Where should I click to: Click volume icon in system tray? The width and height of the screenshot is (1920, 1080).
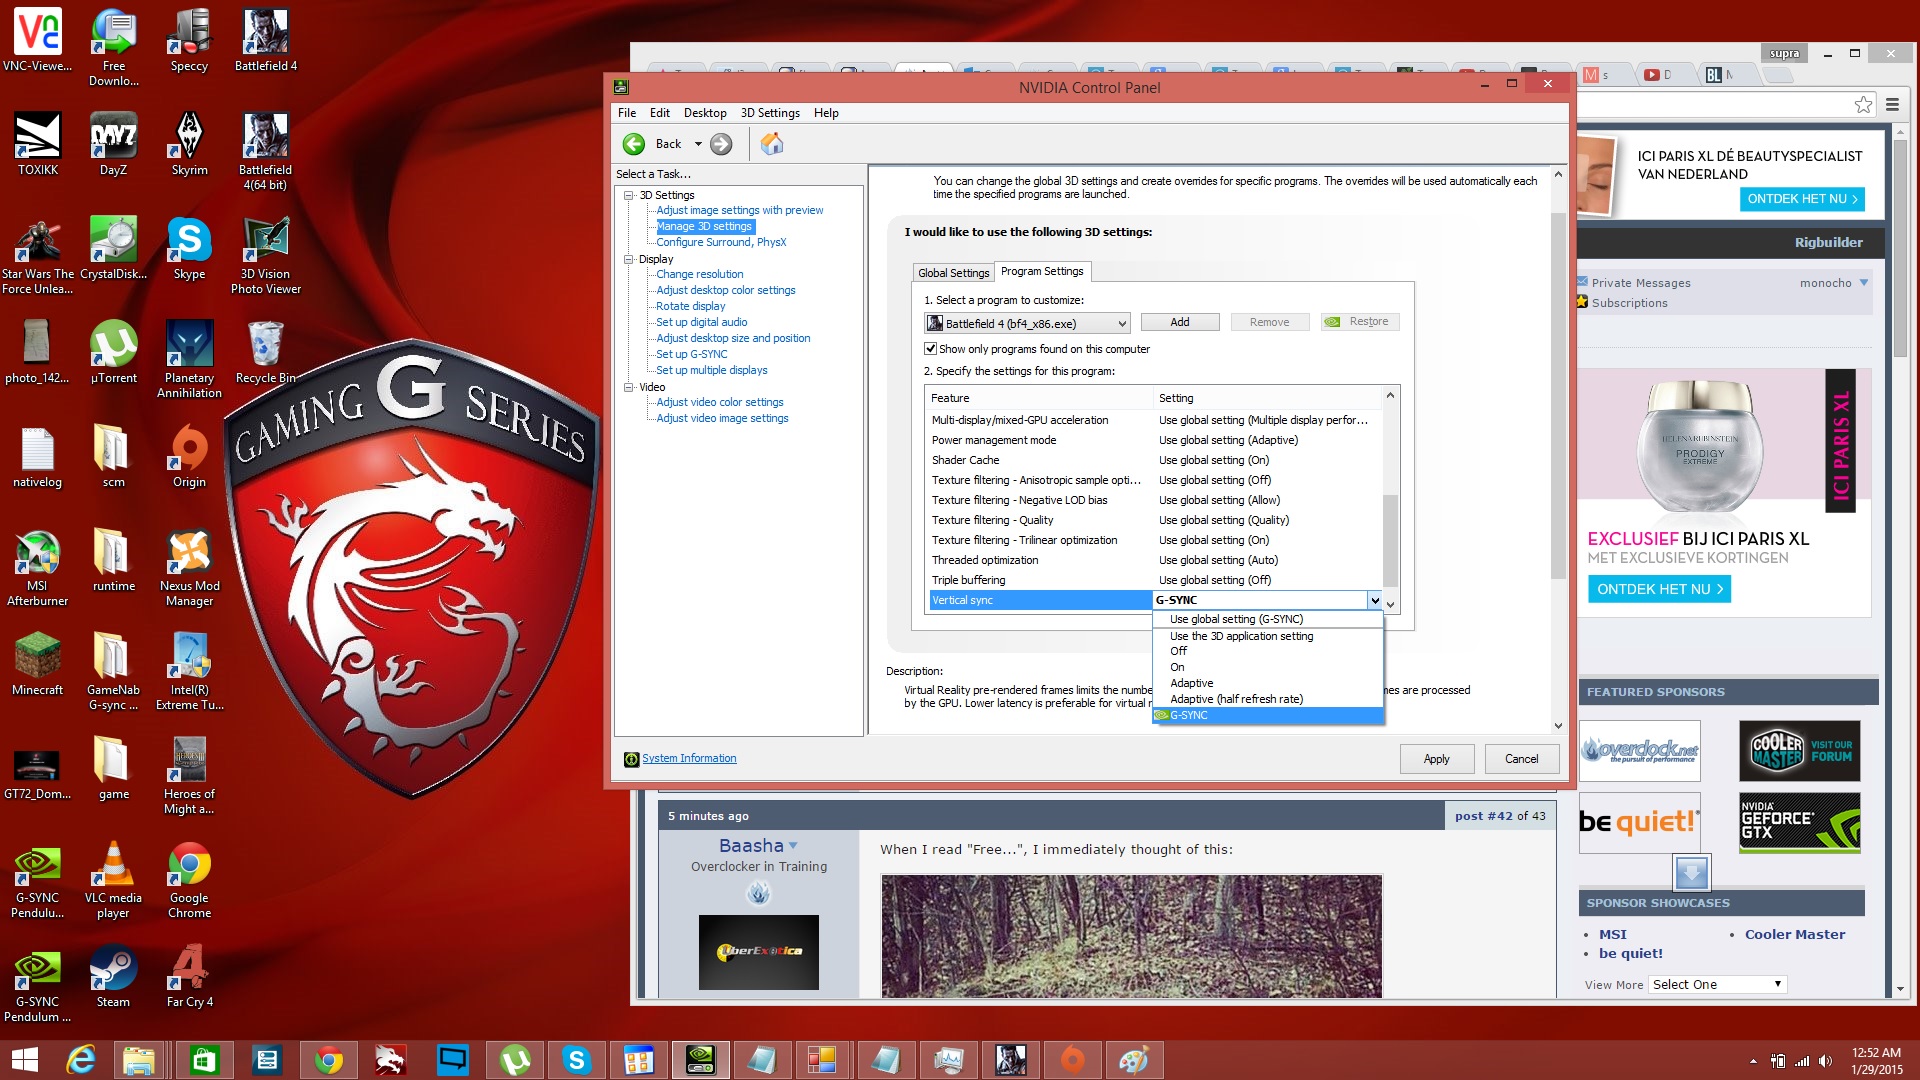point(1826,1061)
